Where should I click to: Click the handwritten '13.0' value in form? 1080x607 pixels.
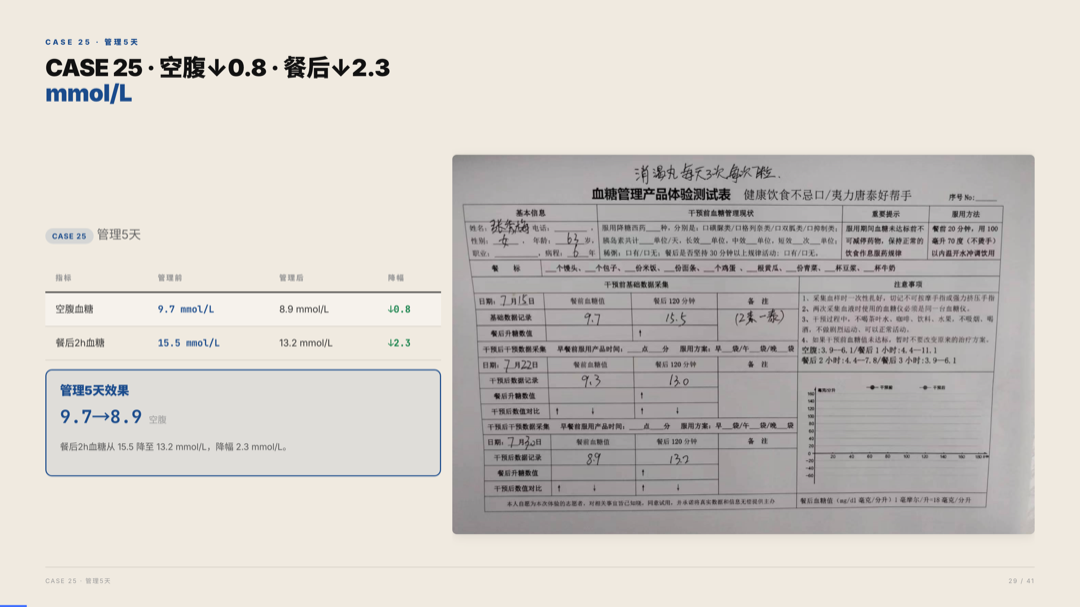[x=677, y=380]
